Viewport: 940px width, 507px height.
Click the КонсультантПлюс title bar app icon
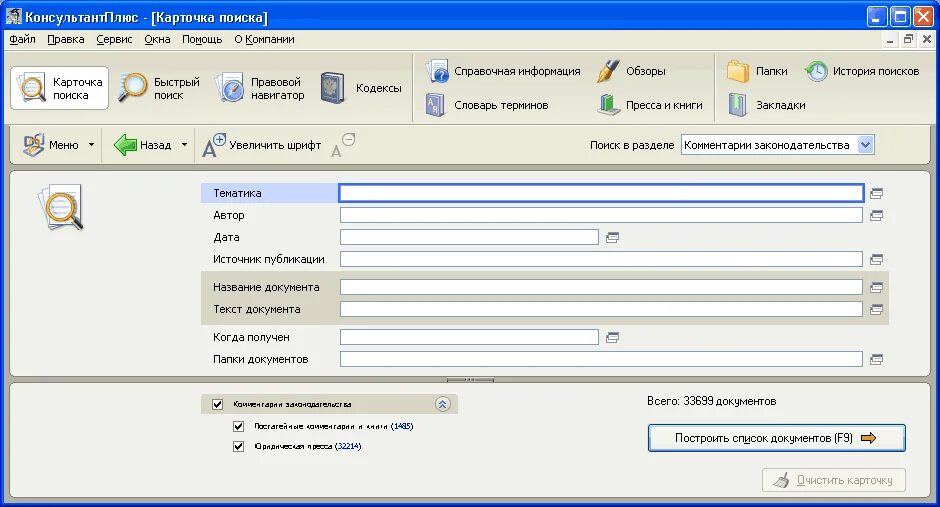click(14, 16)
